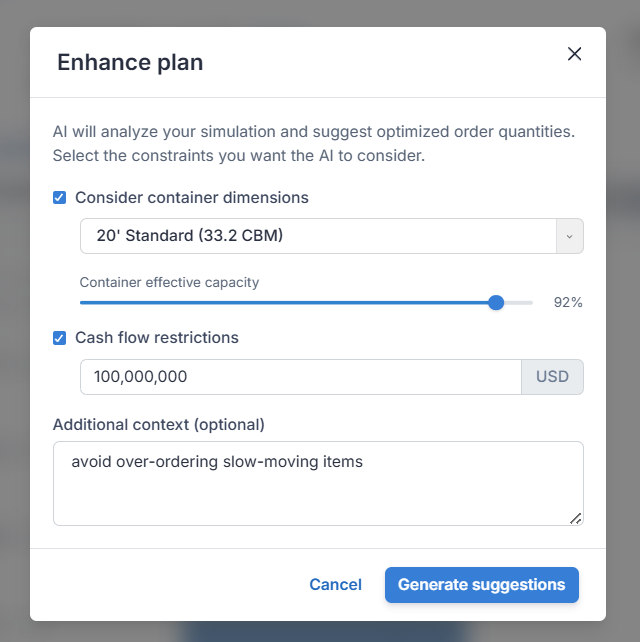Open the 20' Standard container dropdown
640x642 pixels.
(332, 236)
